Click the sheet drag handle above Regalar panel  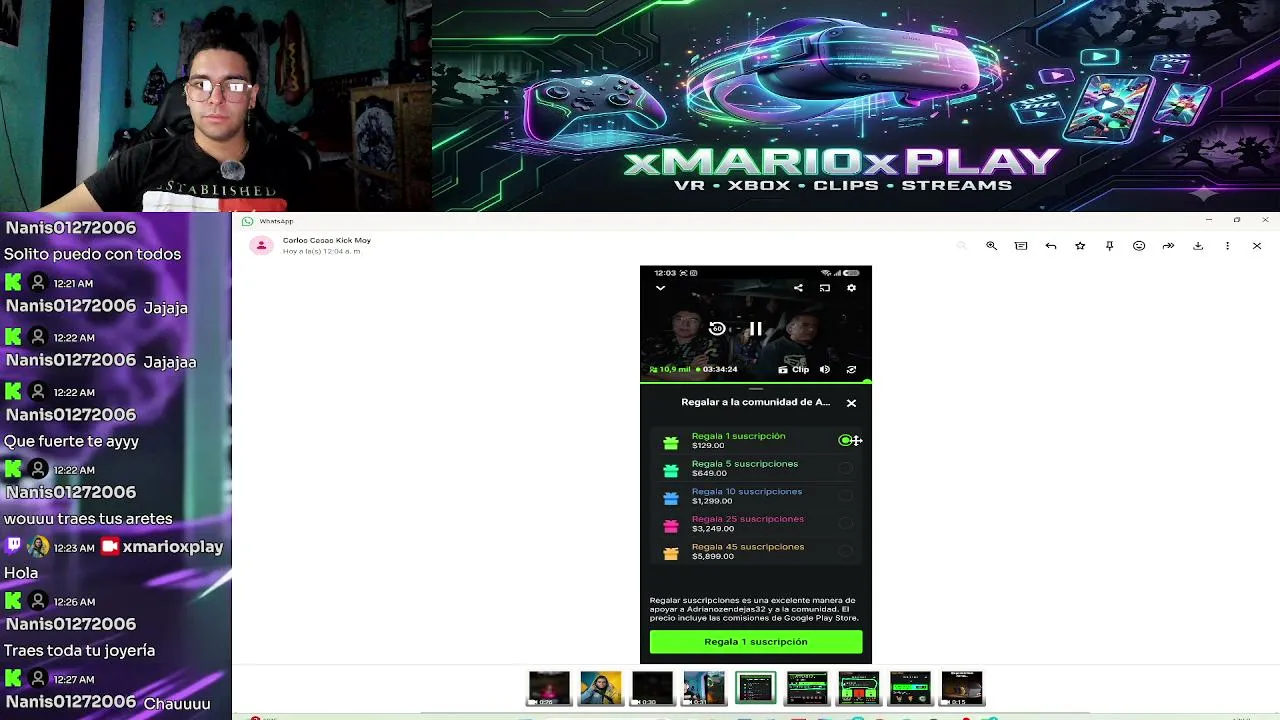coord(756,388)
